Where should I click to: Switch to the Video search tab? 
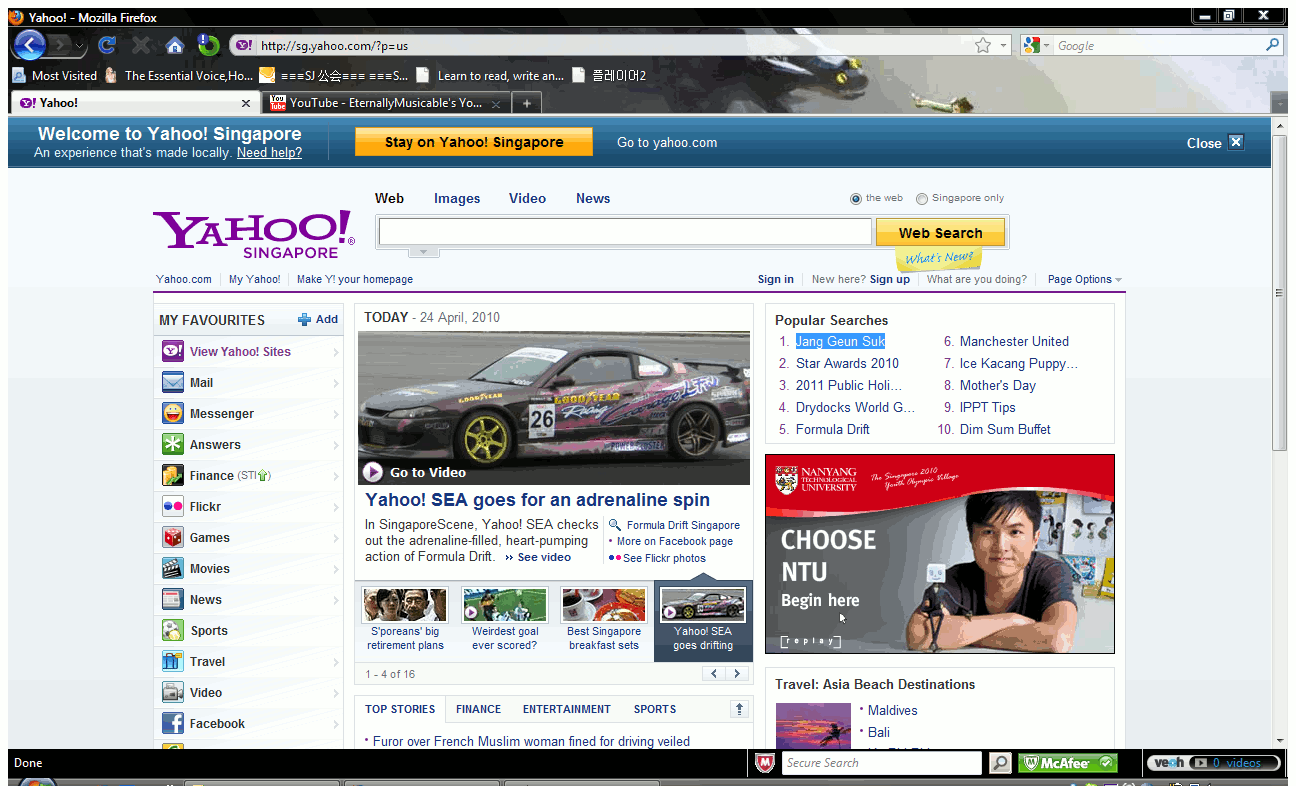(x=527, y=198)
